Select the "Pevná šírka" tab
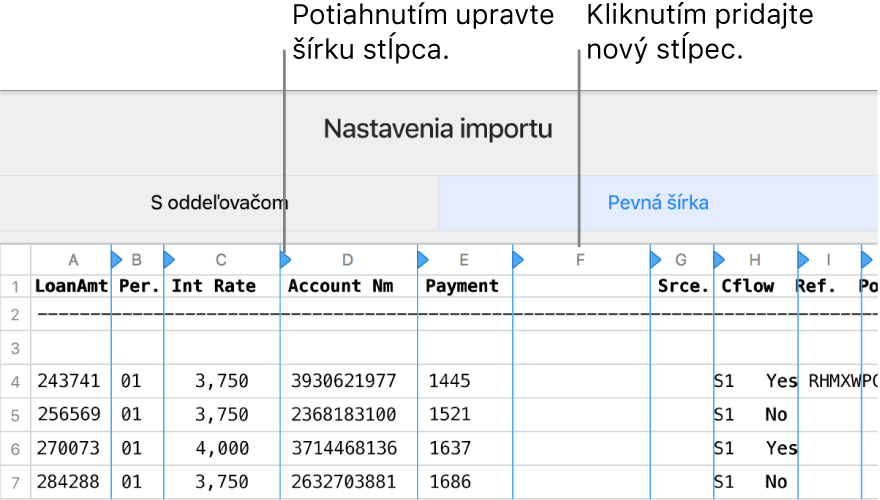This screenshot has width=880, height=500. tap(658, 203)
